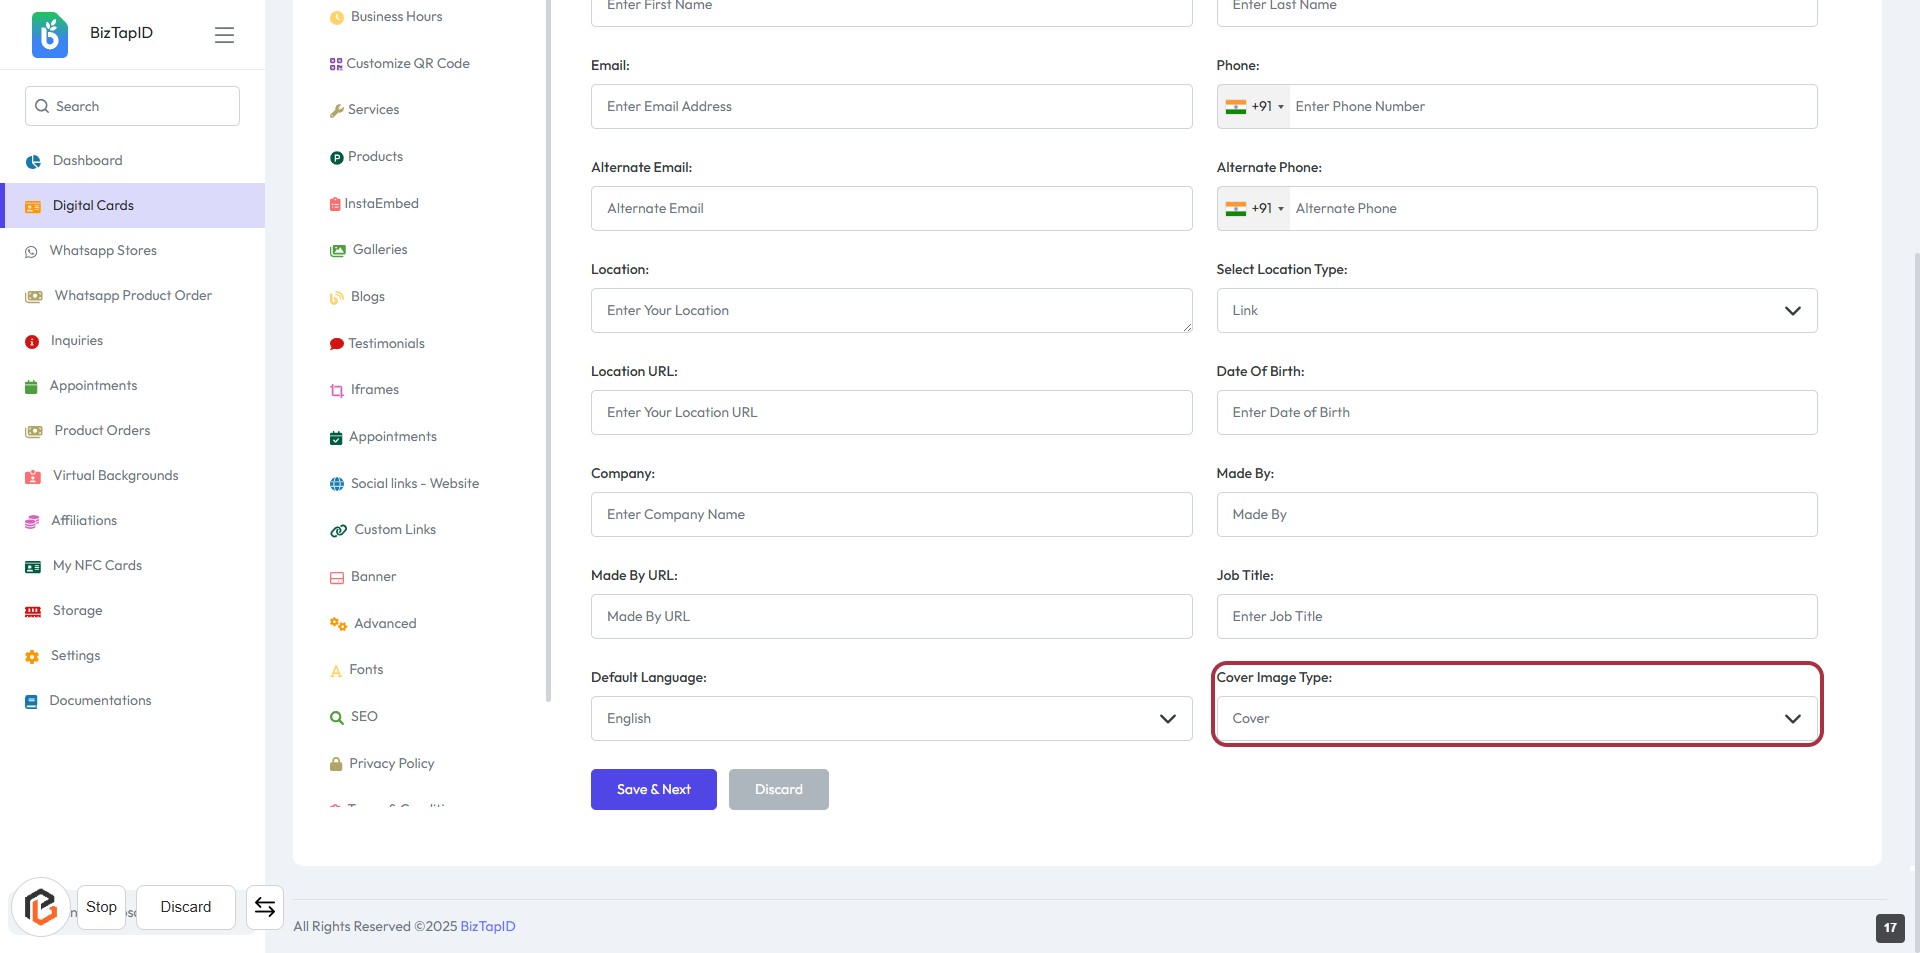This screenshot has width=1920, height=953.
Task: Expand the Default Language dropdown
Action: point(890,719)
